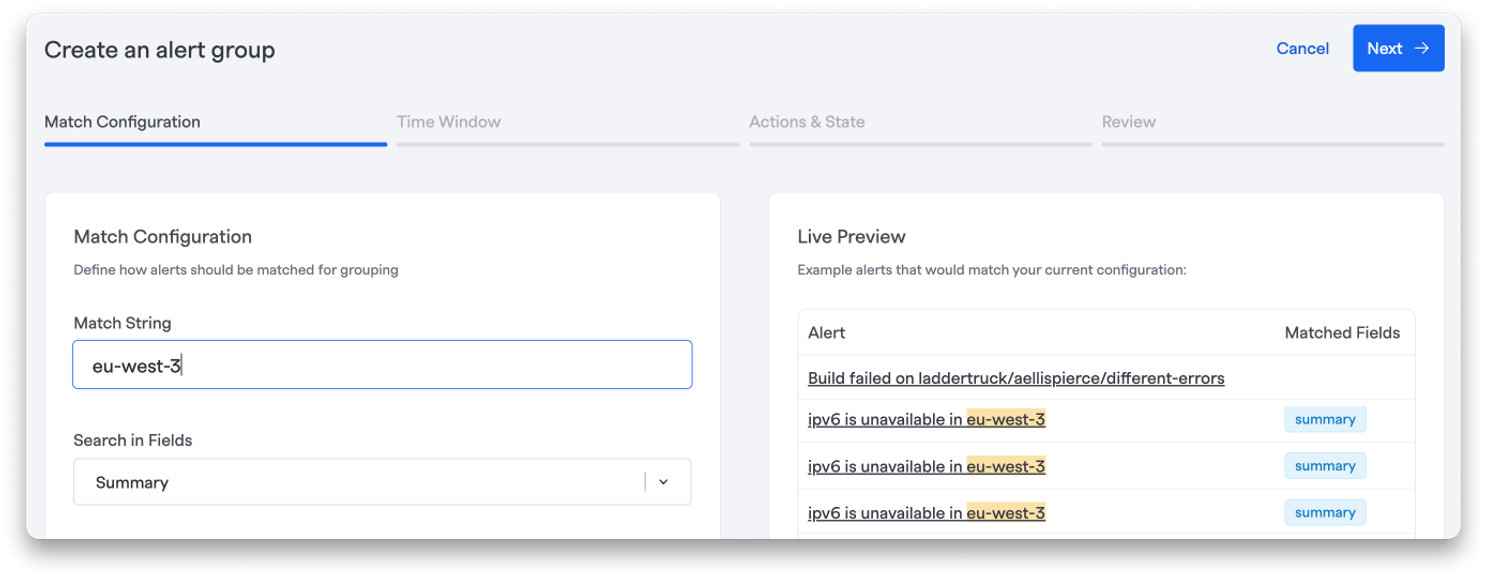Click the gray progress bar beneath Review

coord(1273,144)
